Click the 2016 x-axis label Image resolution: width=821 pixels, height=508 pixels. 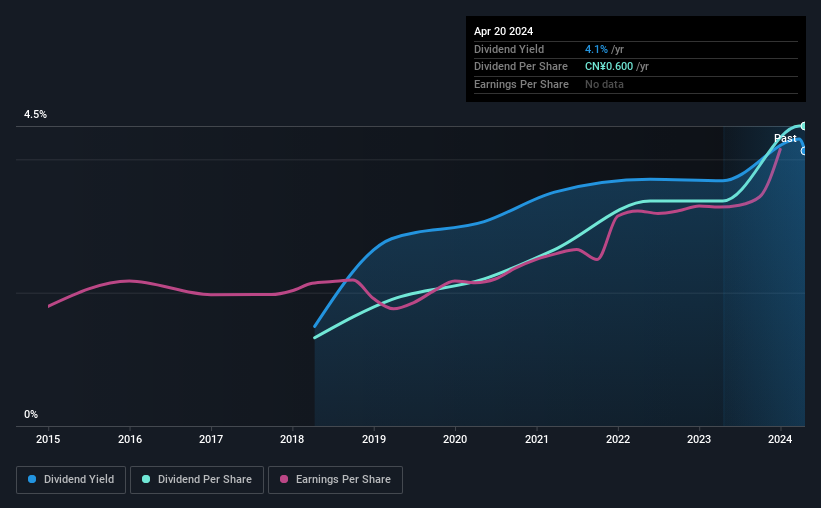pos(130,439)
